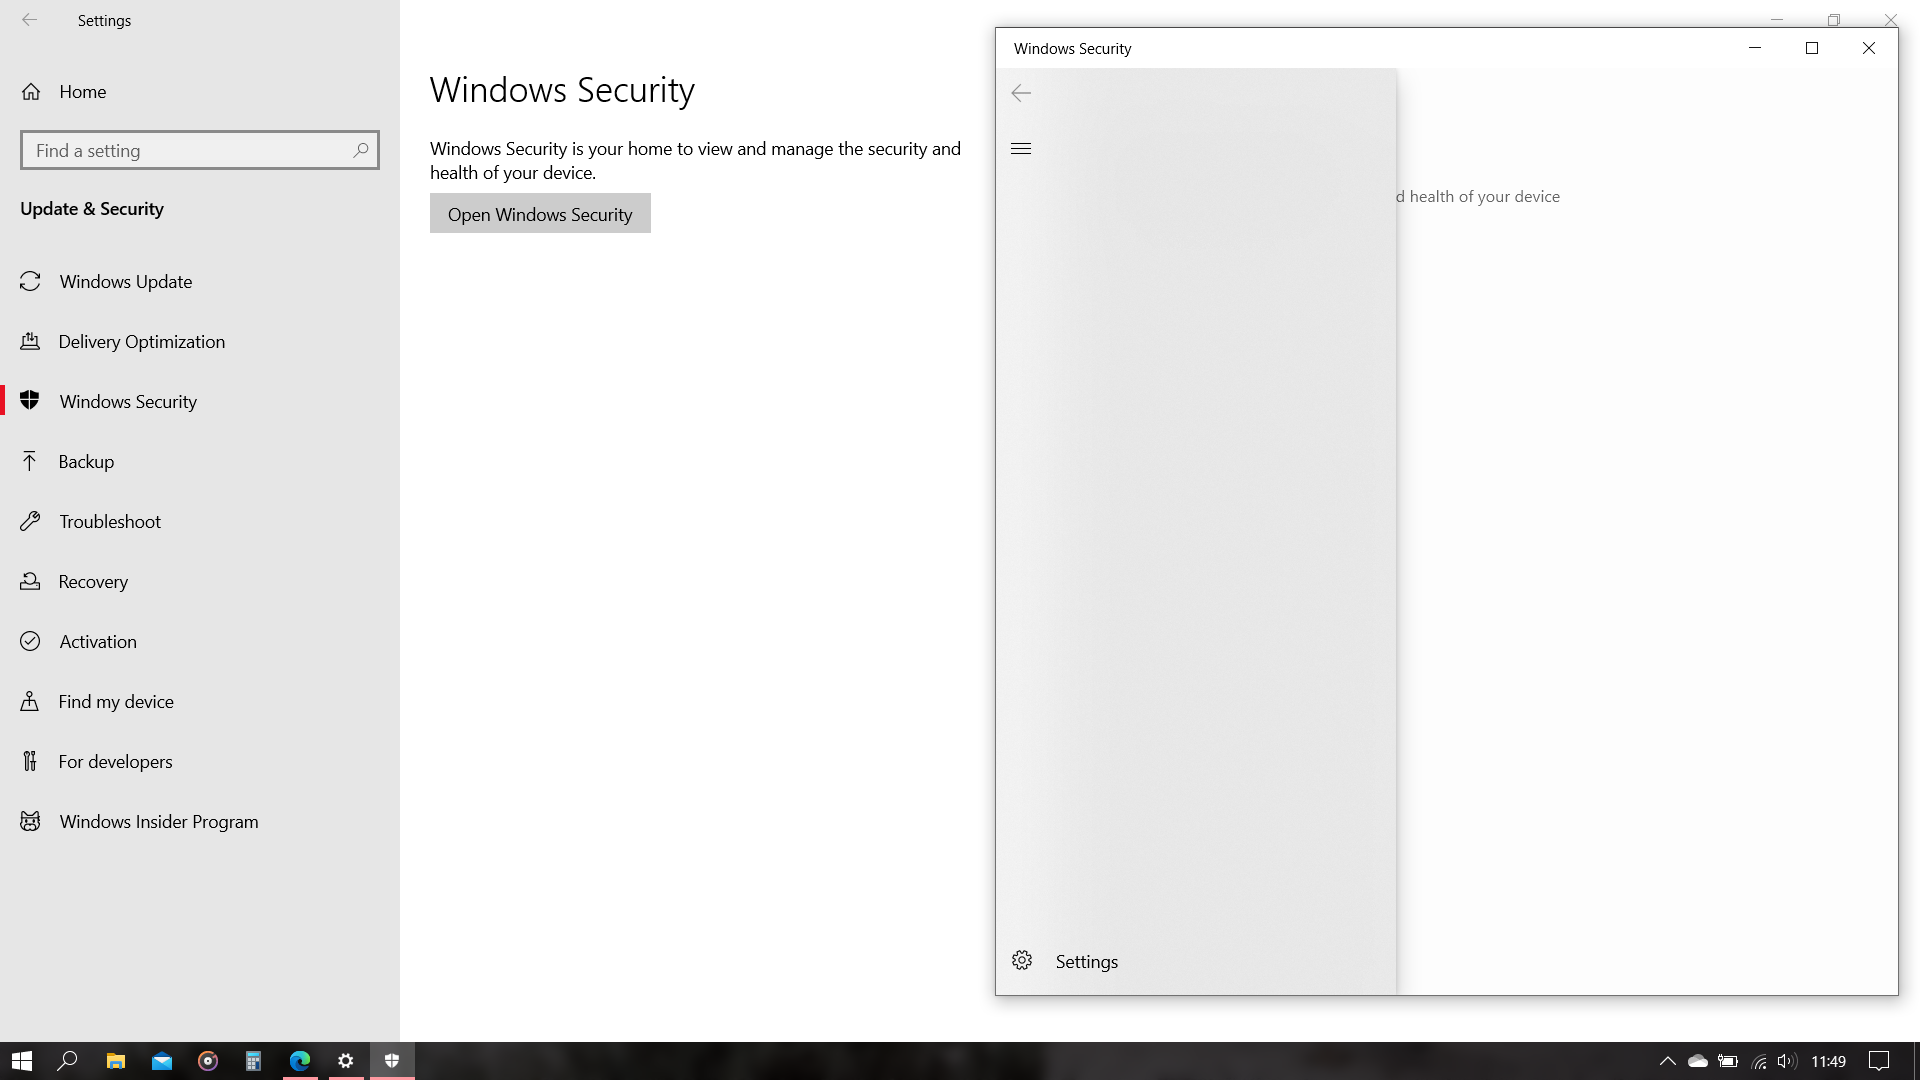
Task: Click Settings label in Windows Security pane
Action: coord(1087,961)
